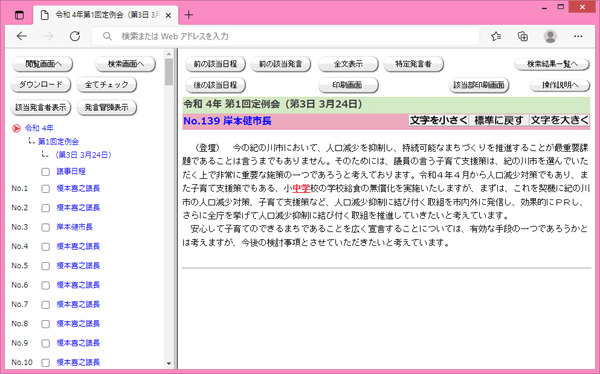
Task: Click the 前の該当発言 button
Action: point(281,64)
